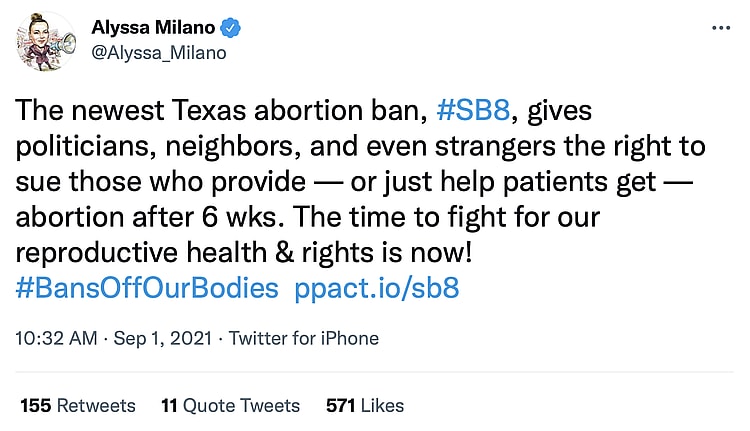750x431 pixels.
Task: Click the Twitter for iPhone source label
Action: click(304, 338)
